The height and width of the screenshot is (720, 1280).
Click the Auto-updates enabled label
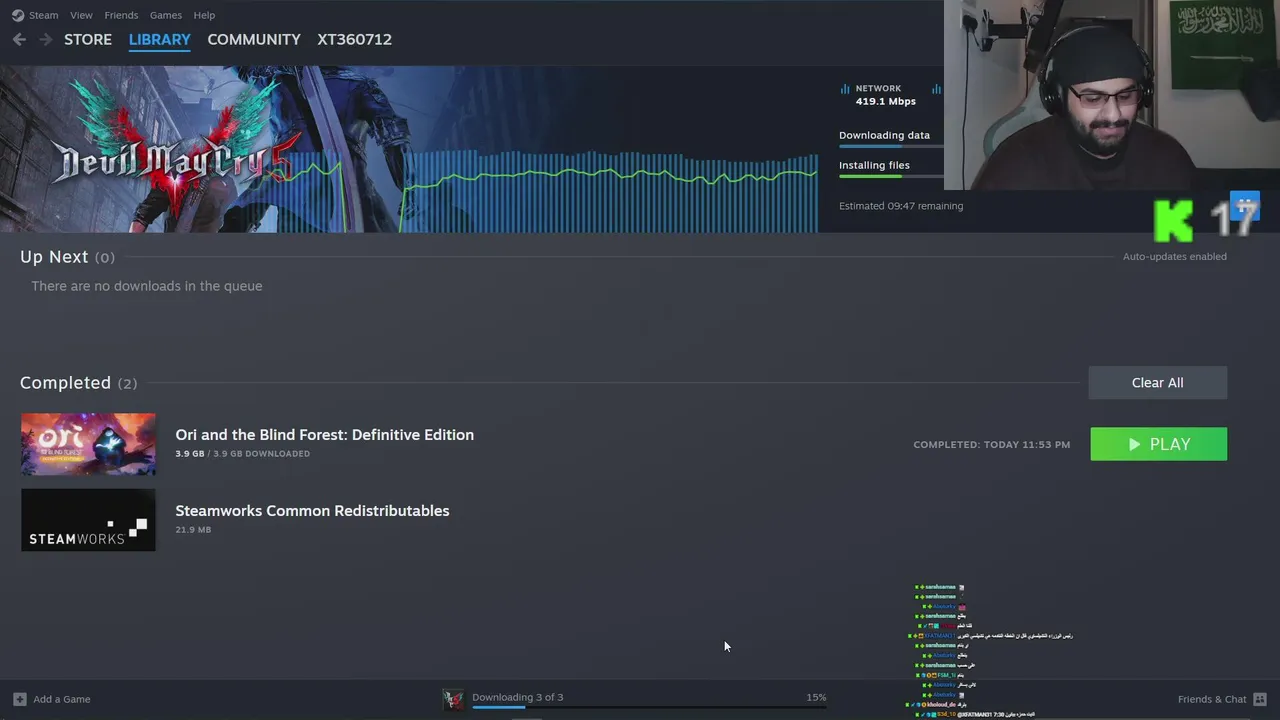tap(1174, 256)
